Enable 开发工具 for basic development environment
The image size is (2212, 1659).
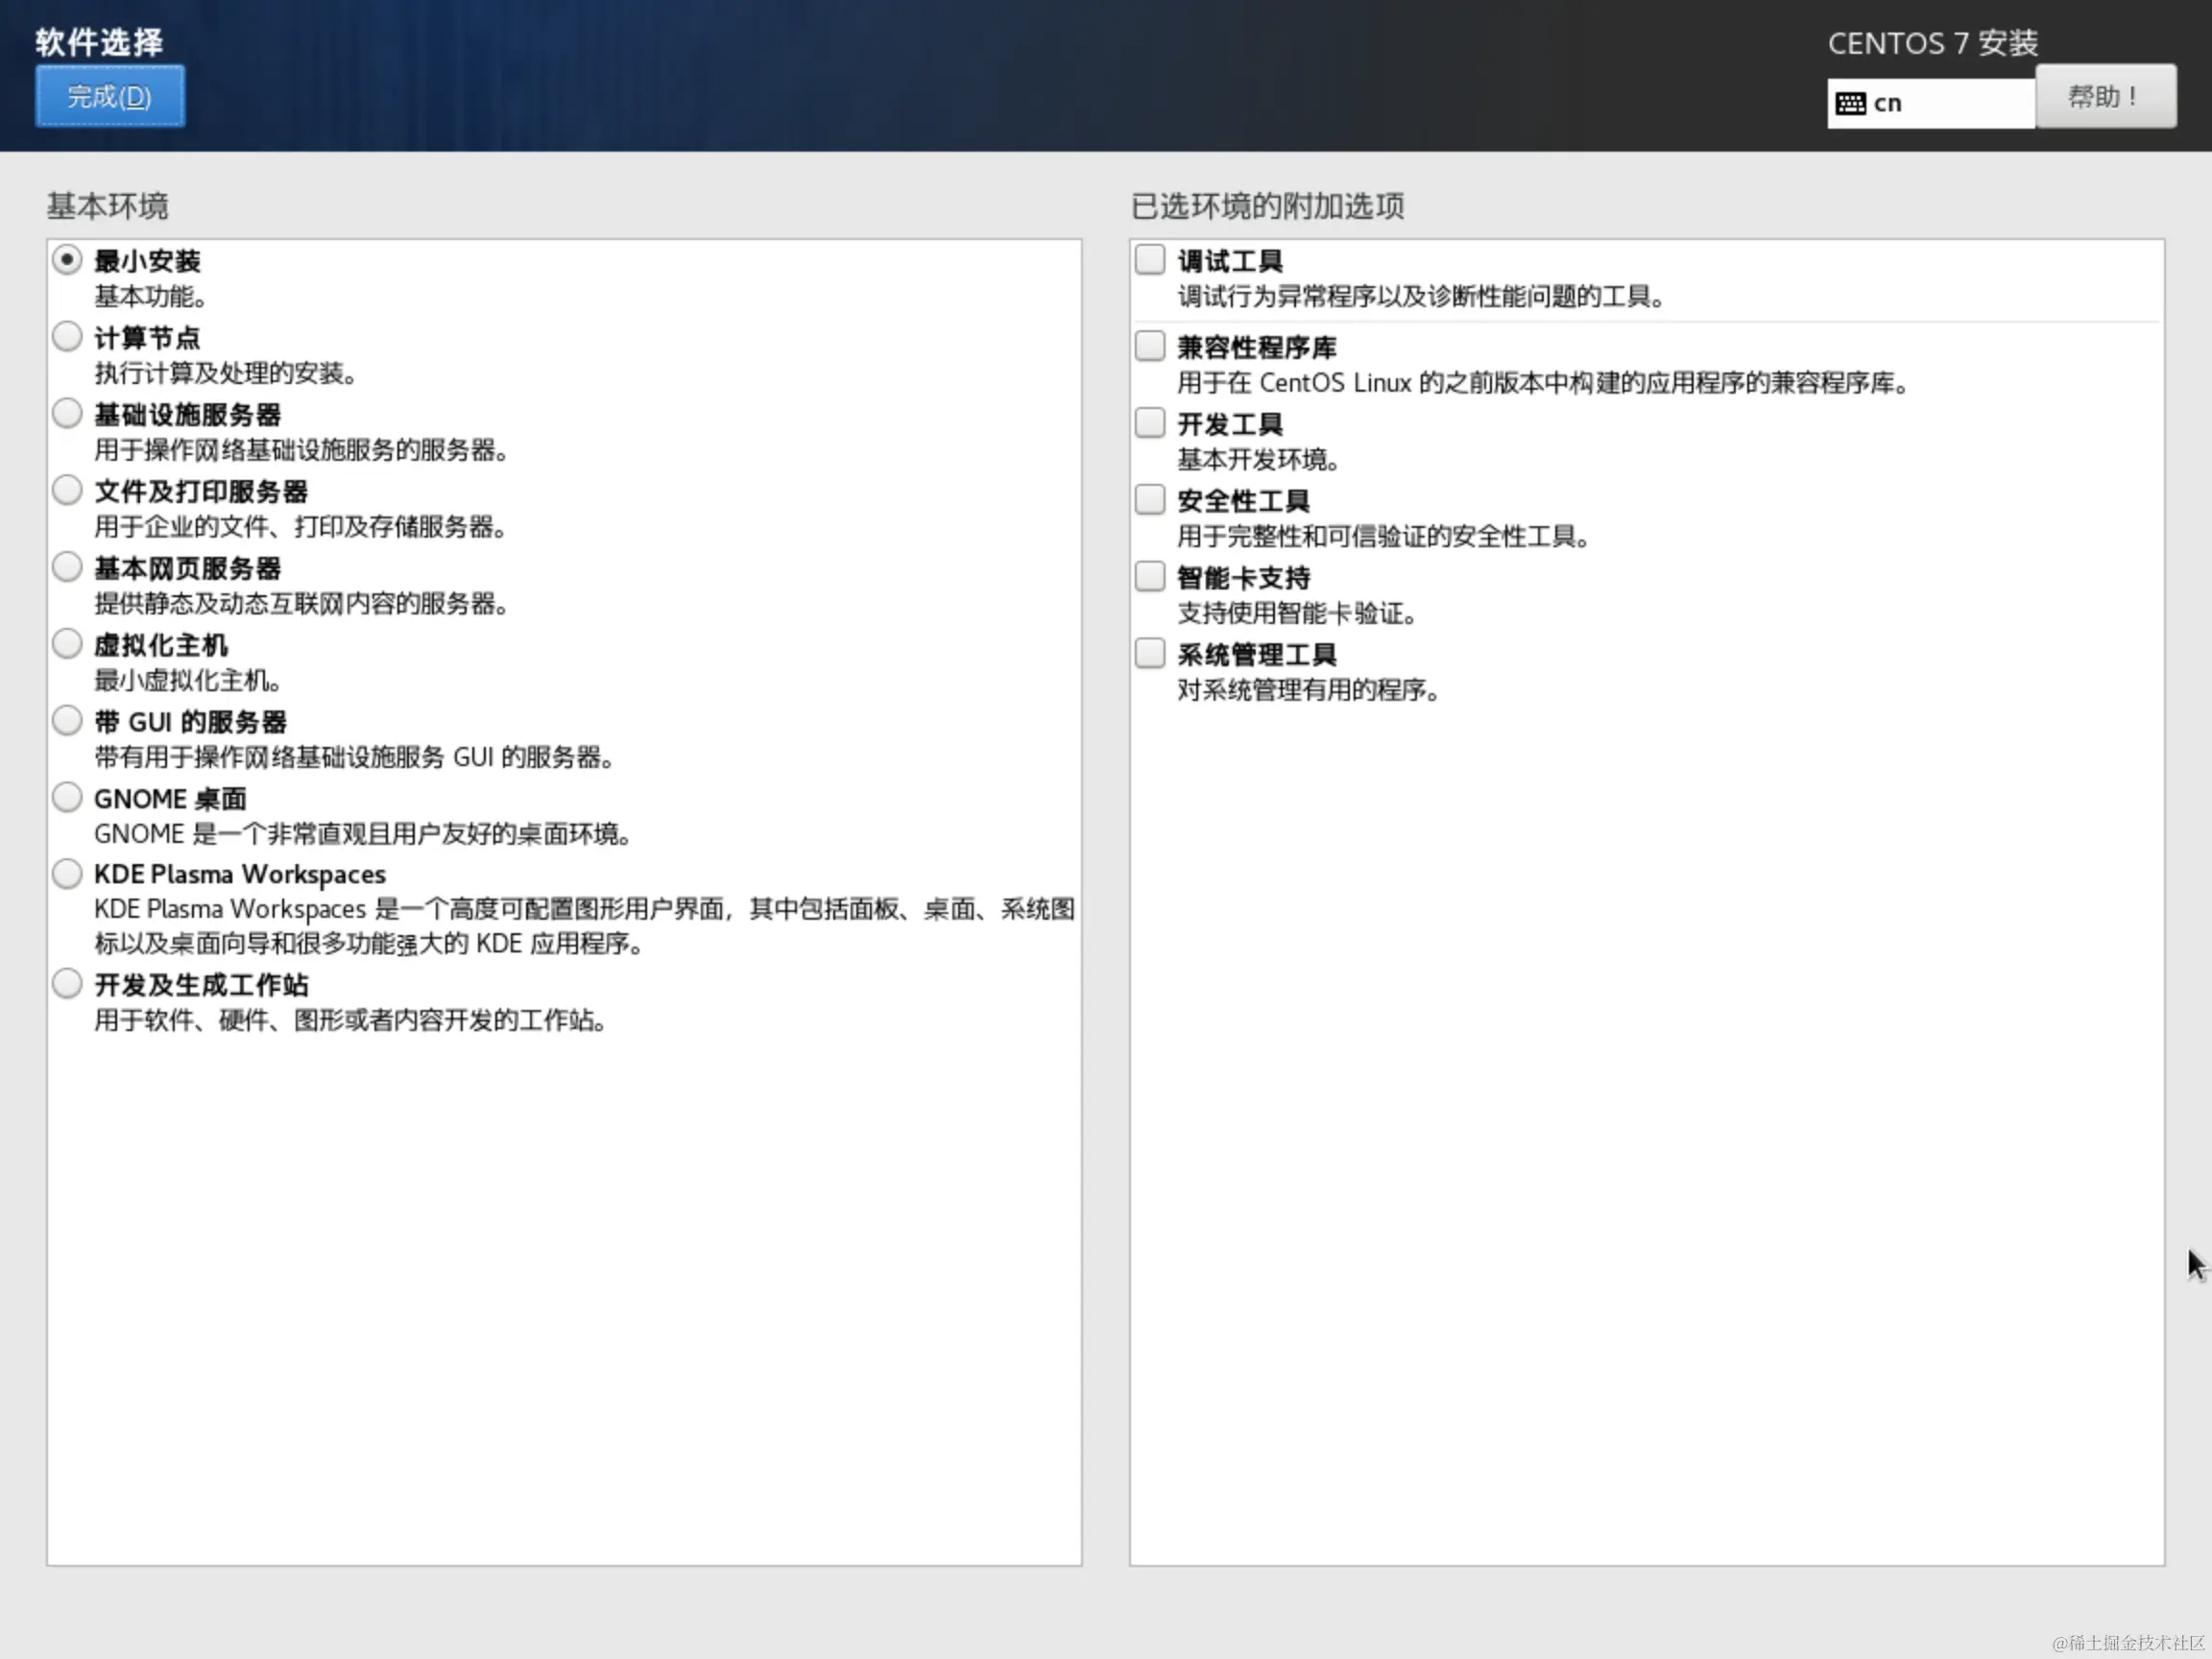[x=1149, y=423]
